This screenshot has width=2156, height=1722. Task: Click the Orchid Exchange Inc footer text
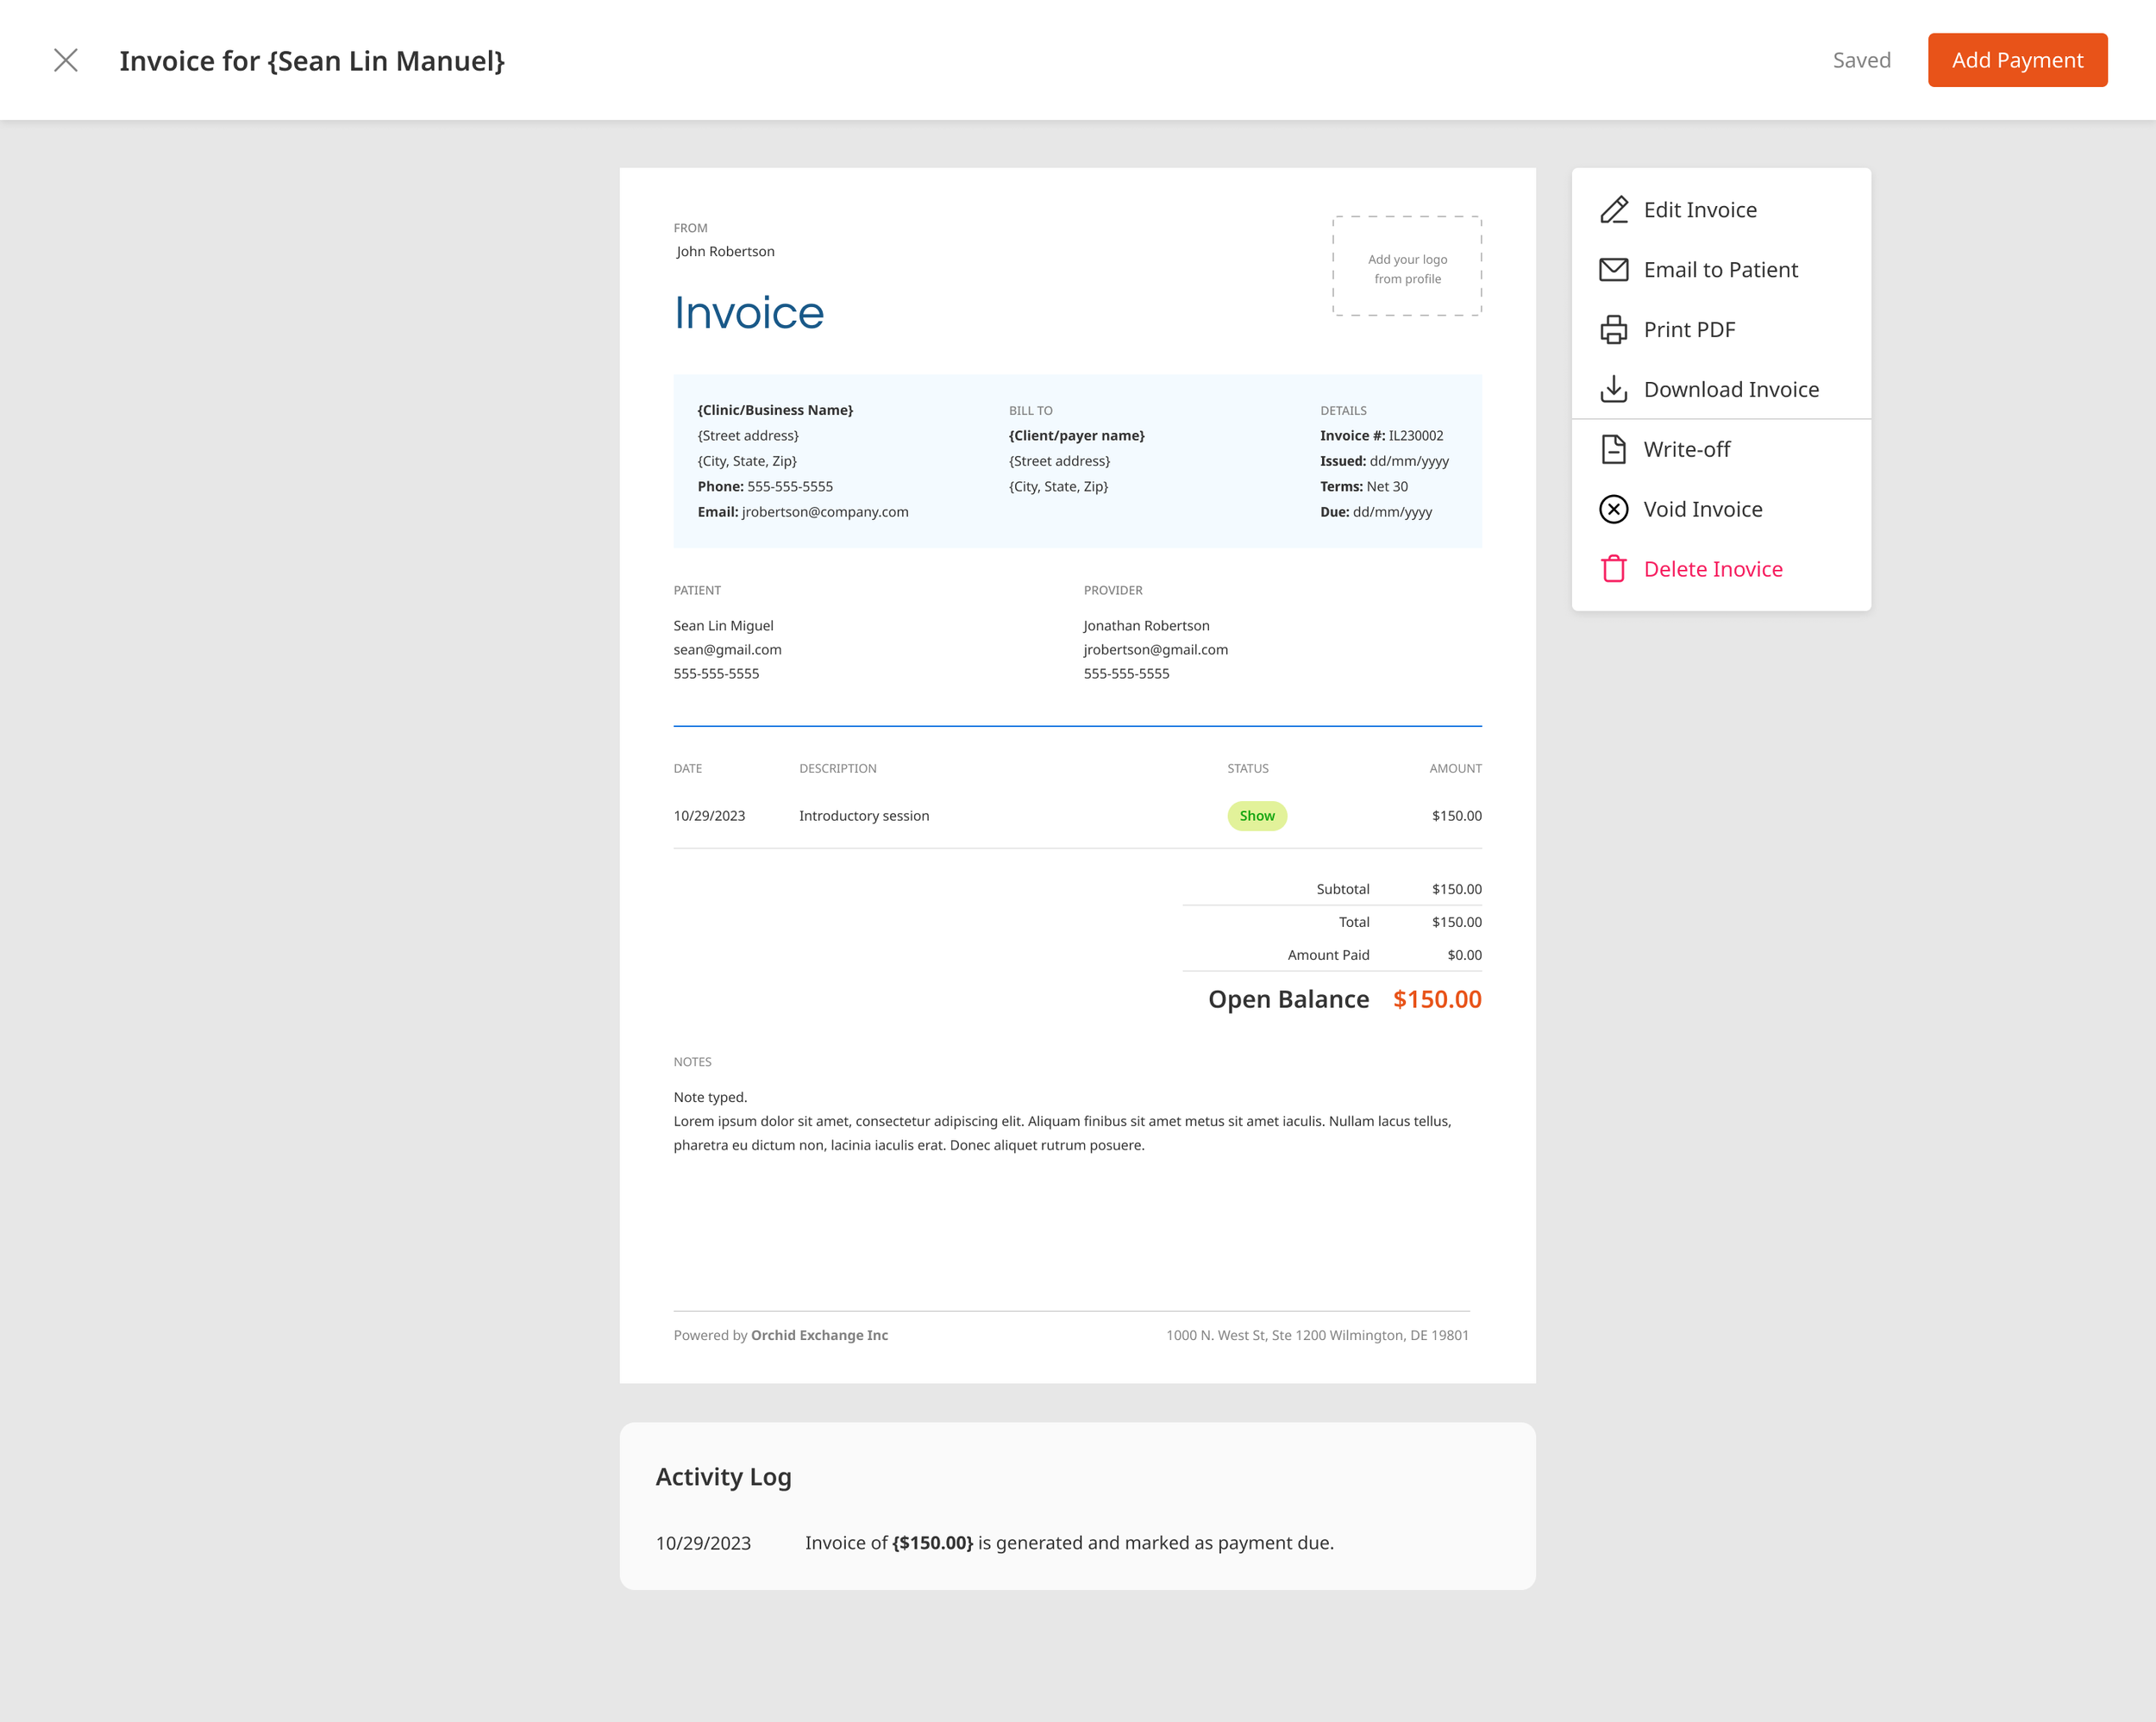click(x=819, y=1335)
